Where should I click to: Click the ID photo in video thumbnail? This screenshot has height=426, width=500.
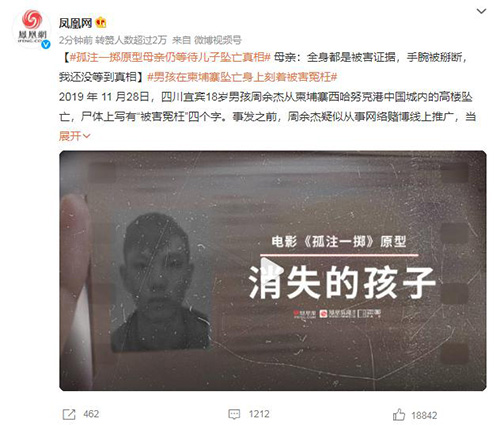click(x=161, y=282)
